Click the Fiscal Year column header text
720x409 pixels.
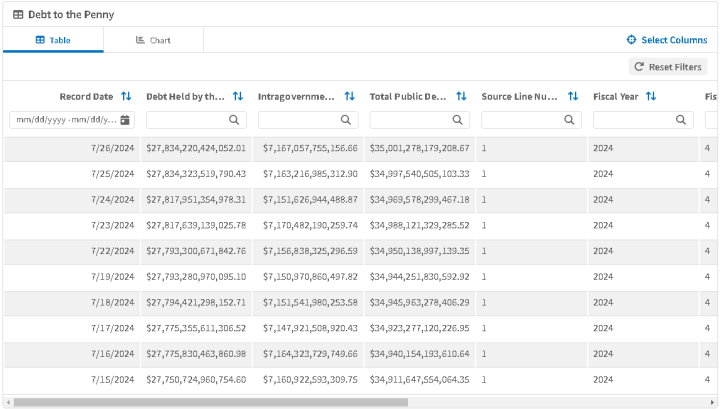coord(616,96)
